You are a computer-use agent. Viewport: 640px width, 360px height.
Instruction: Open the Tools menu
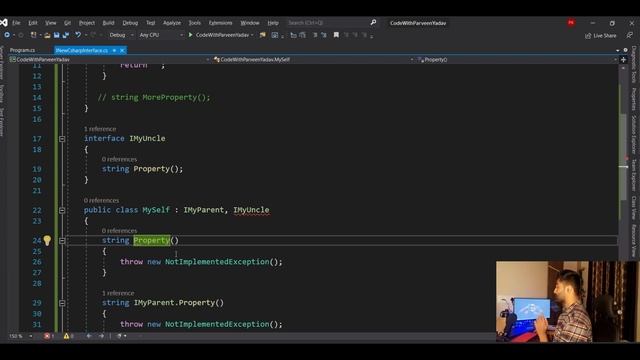click(195, 23)
